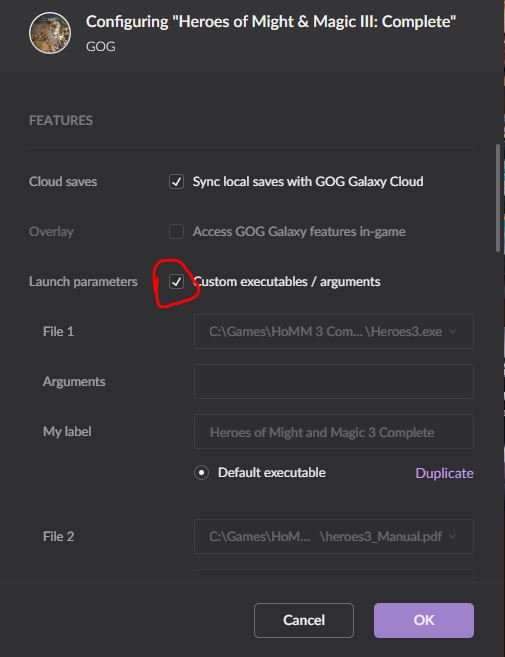This screenshot has width=505, height=657.
Task: Edit the My label text field
Action: point(334,432)
